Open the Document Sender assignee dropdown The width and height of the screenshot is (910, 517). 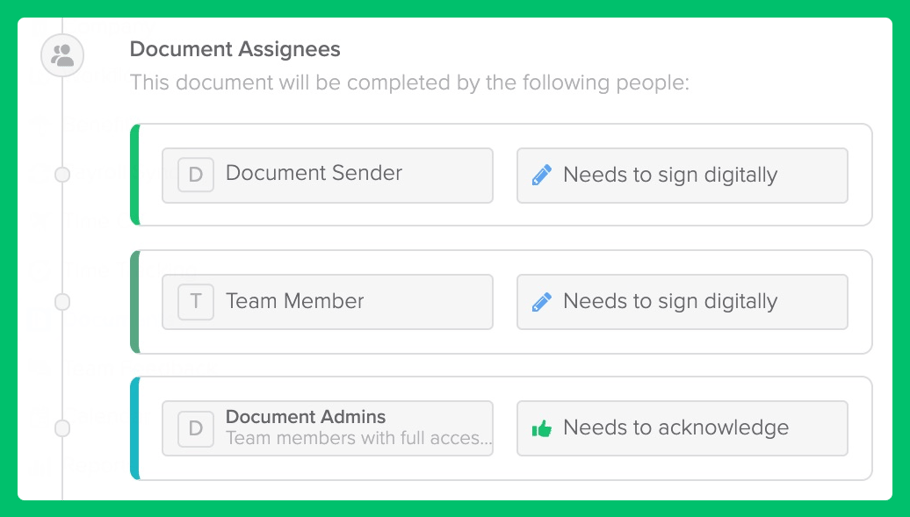327,175
